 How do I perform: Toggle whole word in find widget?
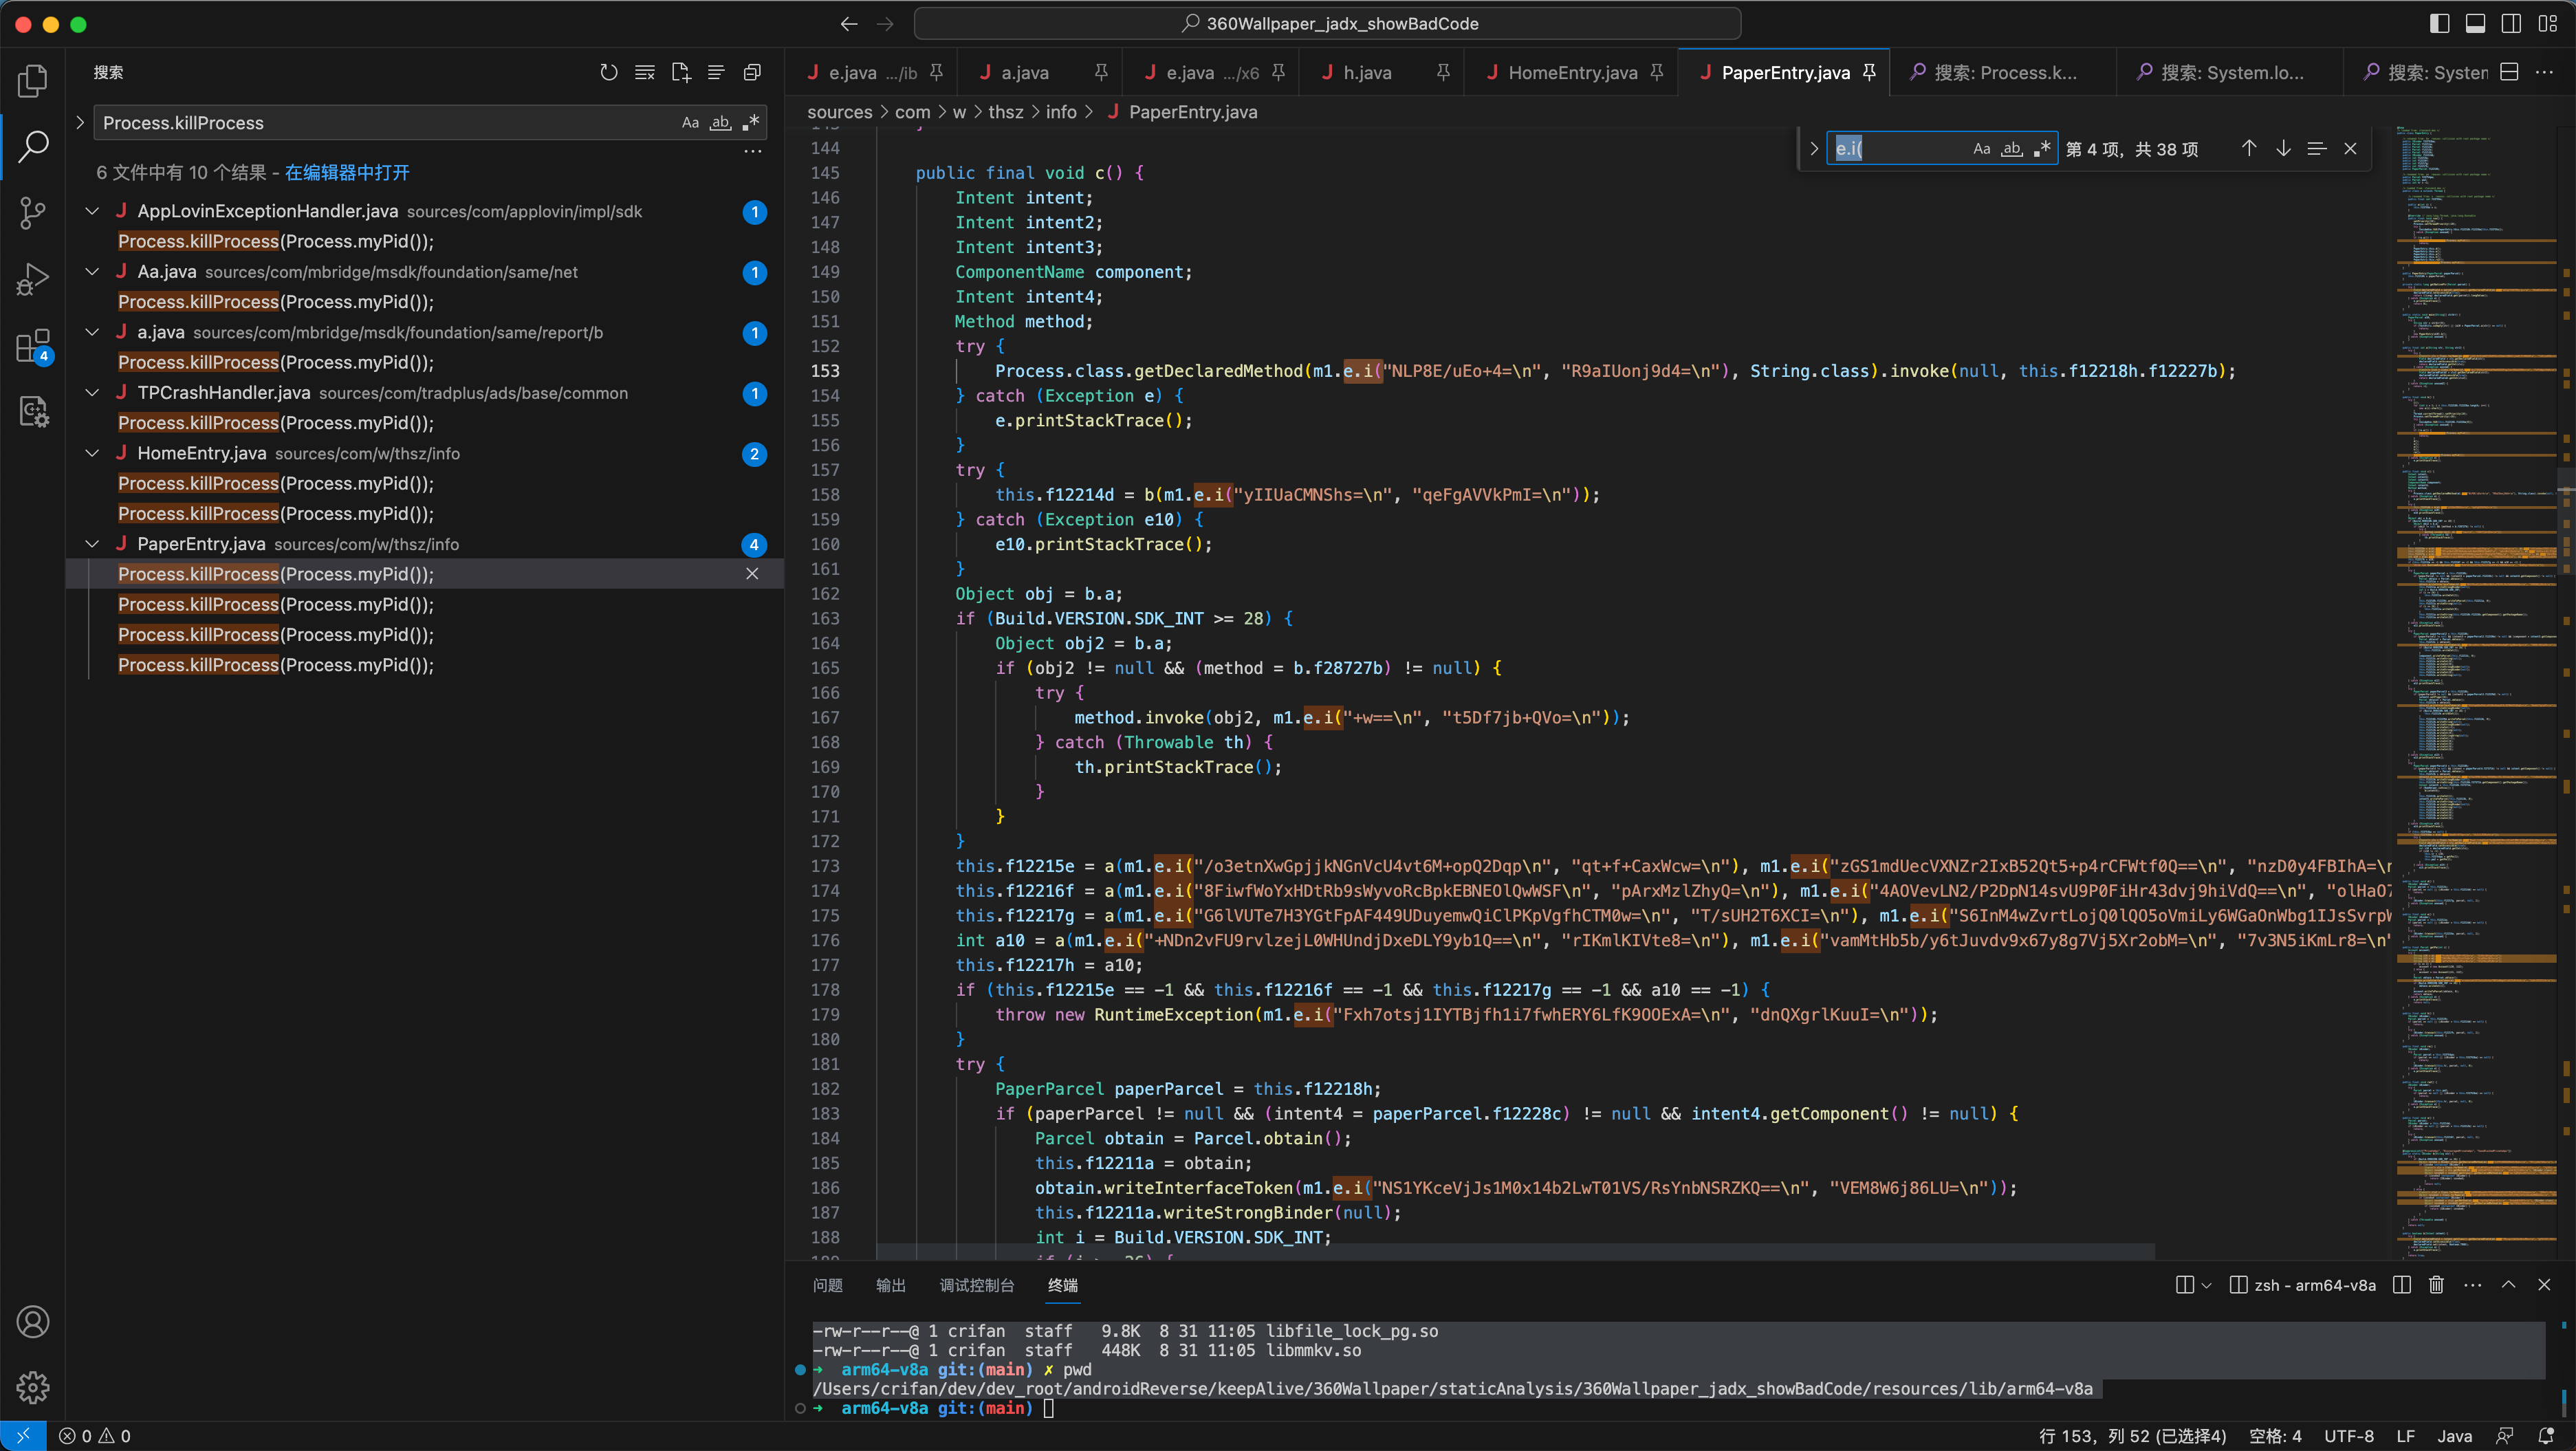pyautogui.click(x=2012, y=149)
